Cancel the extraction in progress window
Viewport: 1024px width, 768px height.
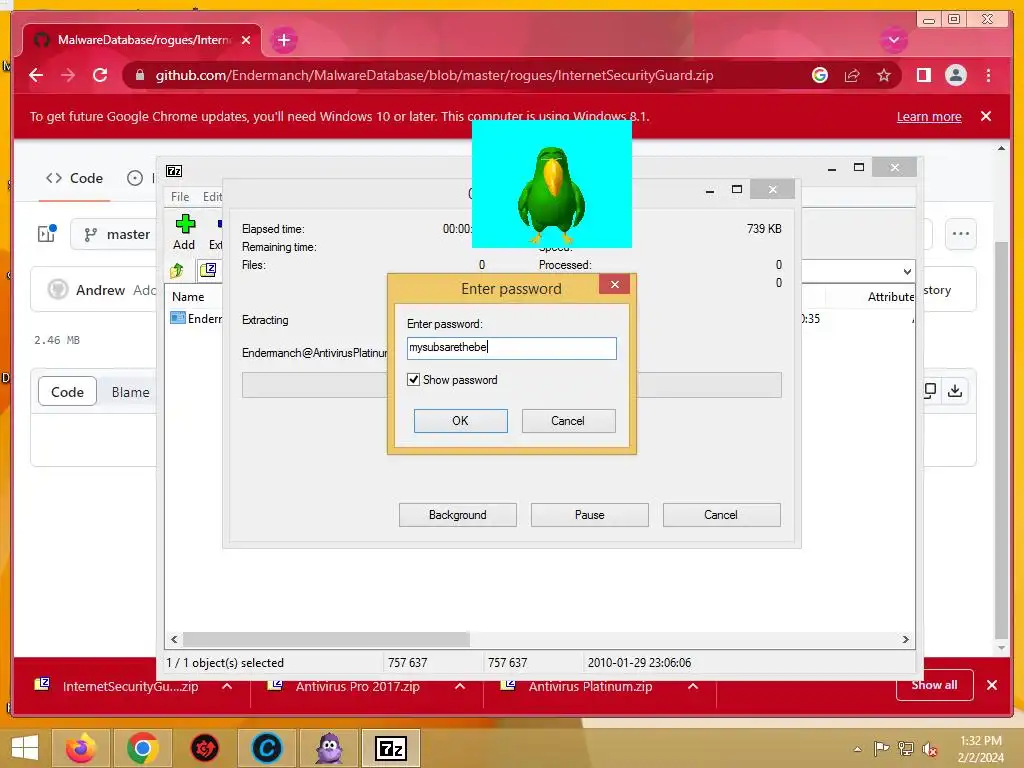pyautogui.click(x=721, y=515)
